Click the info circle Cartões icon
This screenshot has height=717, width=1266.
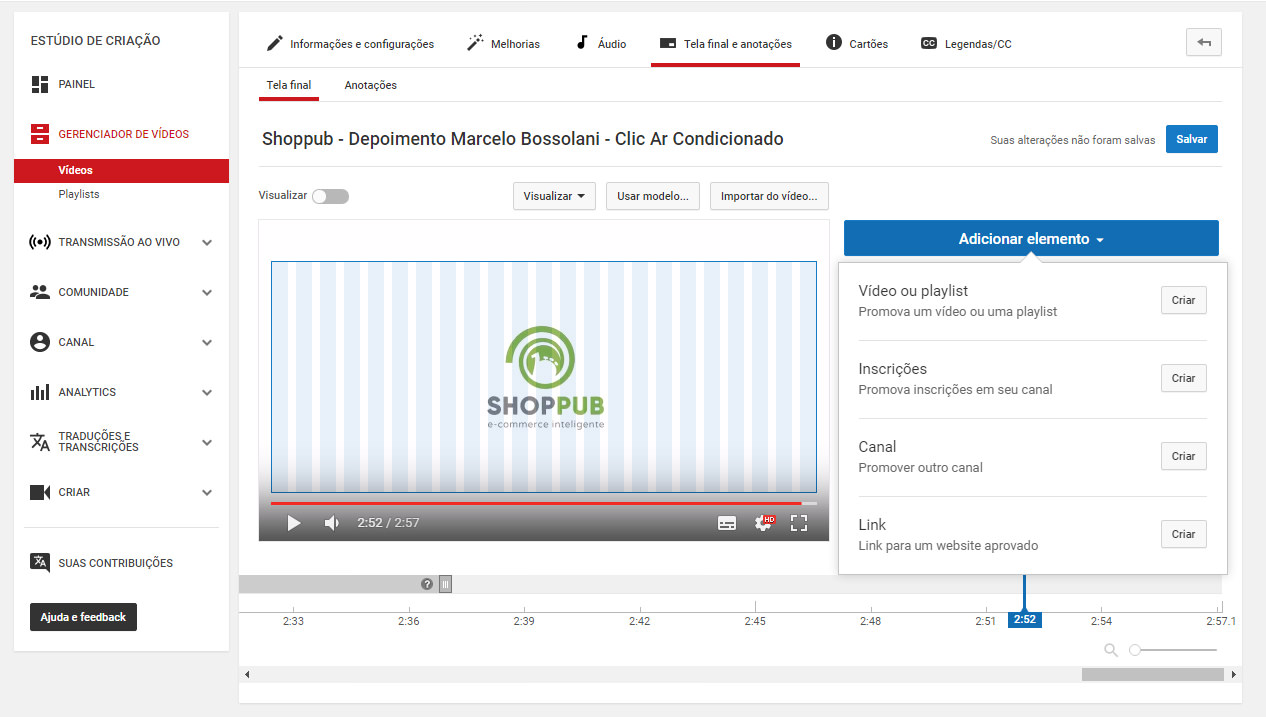pos(833,42)
